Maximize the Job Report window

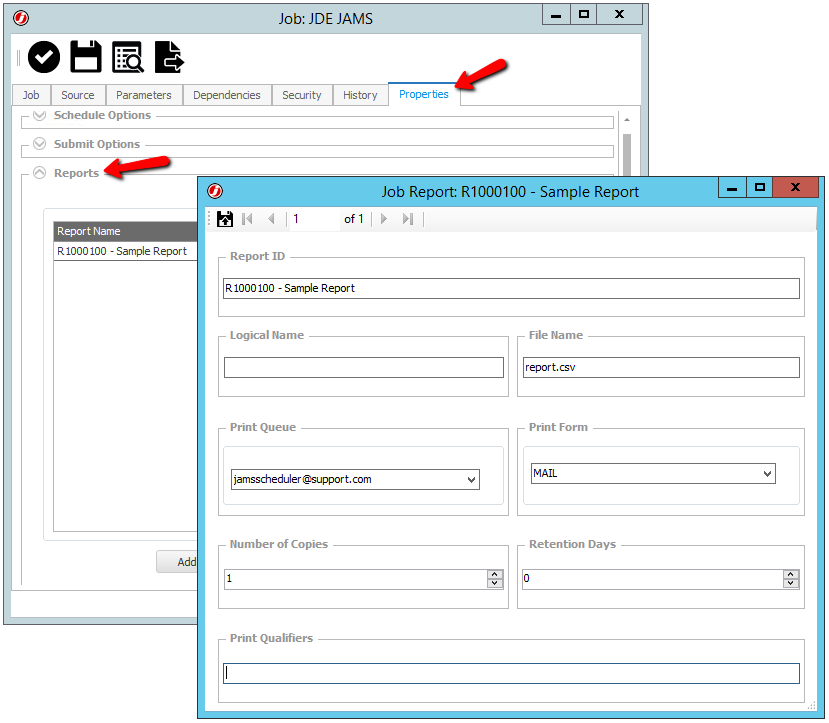pyautogui.click(x=760, y=188)
